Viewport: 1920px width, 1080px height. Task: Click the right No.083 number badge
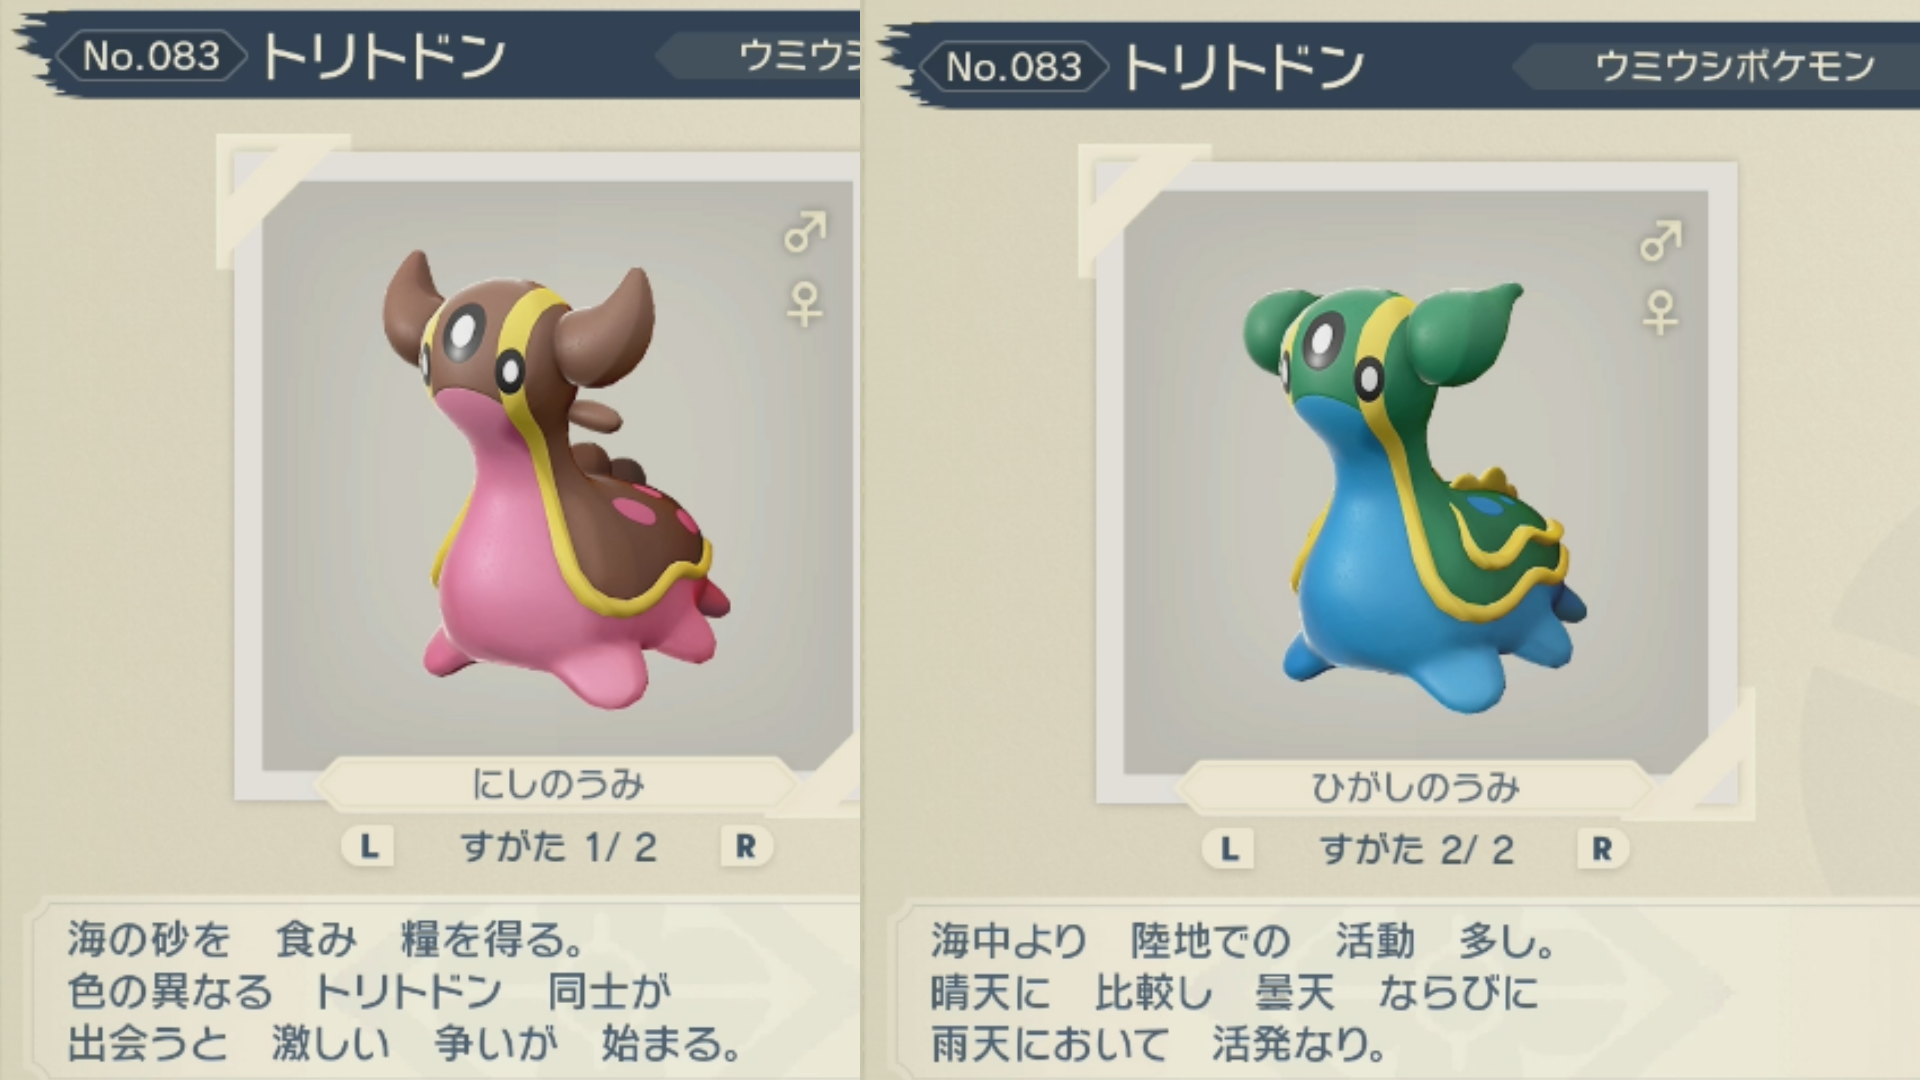click(1014, 67)
